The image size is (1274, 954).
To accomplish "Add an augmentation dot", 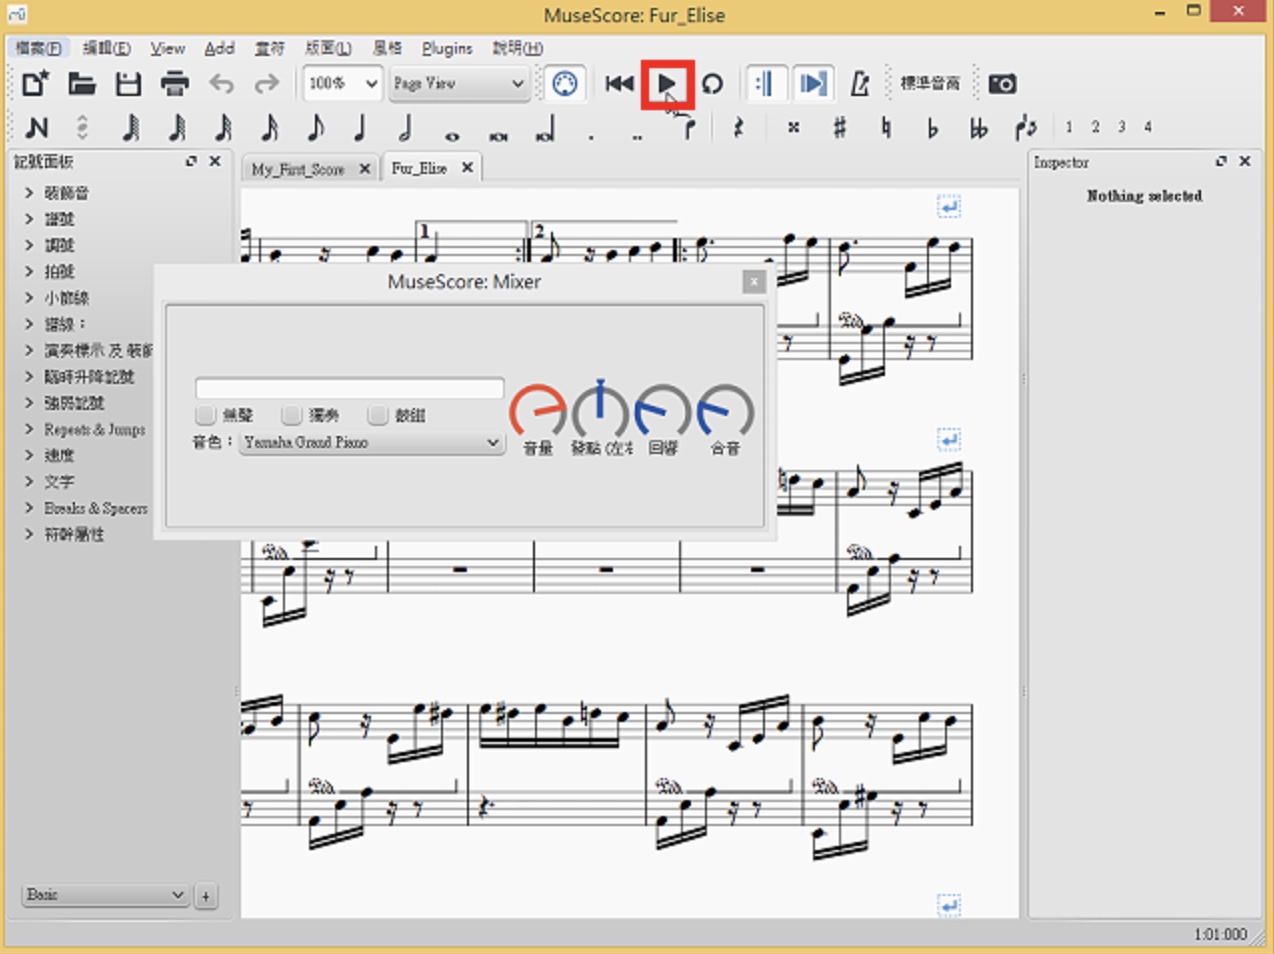I will (x=591, y=135).
